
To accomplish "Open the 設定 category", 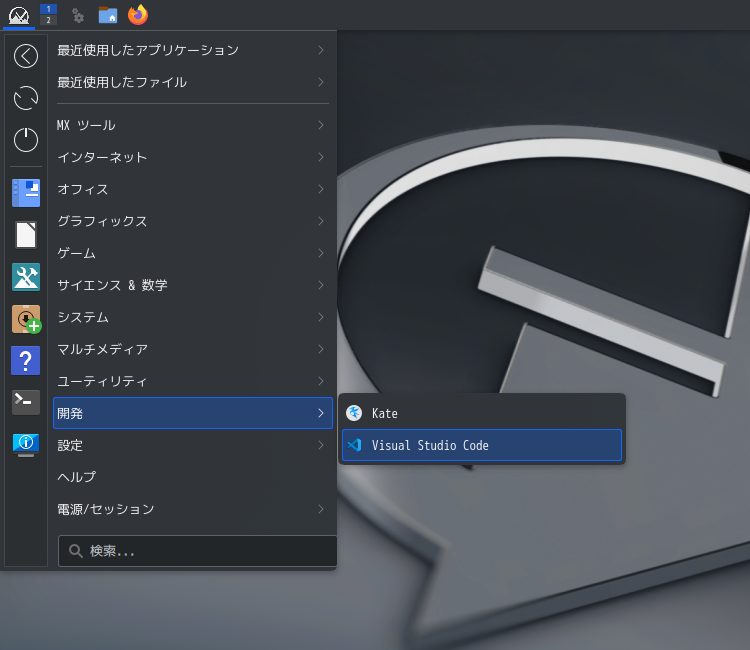I will tap(193, 445).
